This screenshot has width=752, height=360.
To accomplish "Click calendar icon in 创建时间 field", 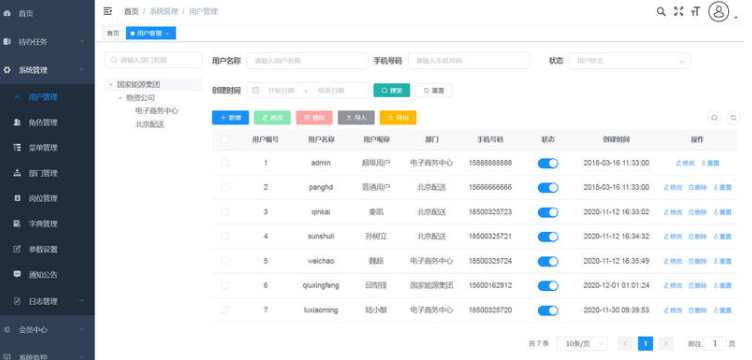I will pos(256,90).
